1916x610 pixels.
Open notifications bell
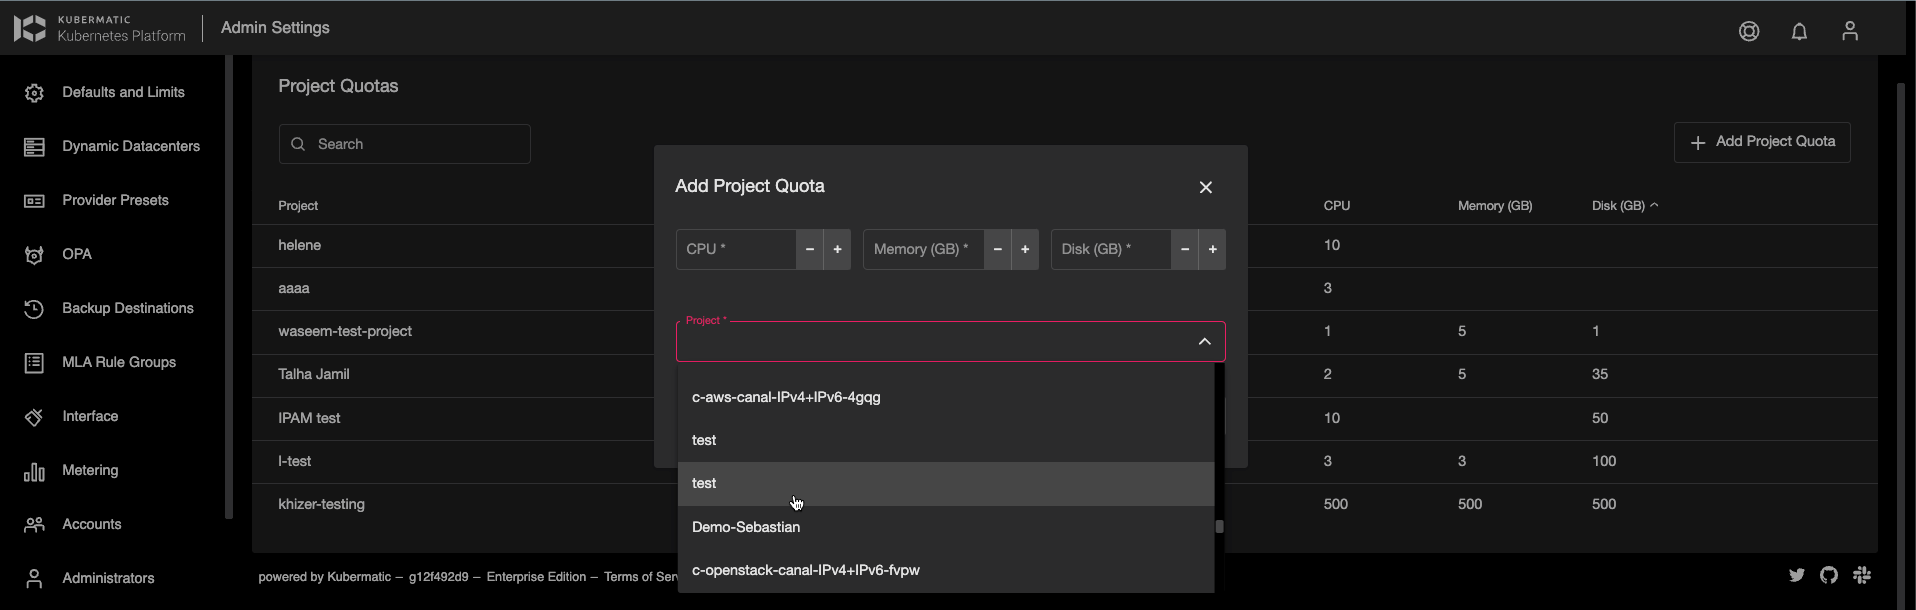(1799, 31)
